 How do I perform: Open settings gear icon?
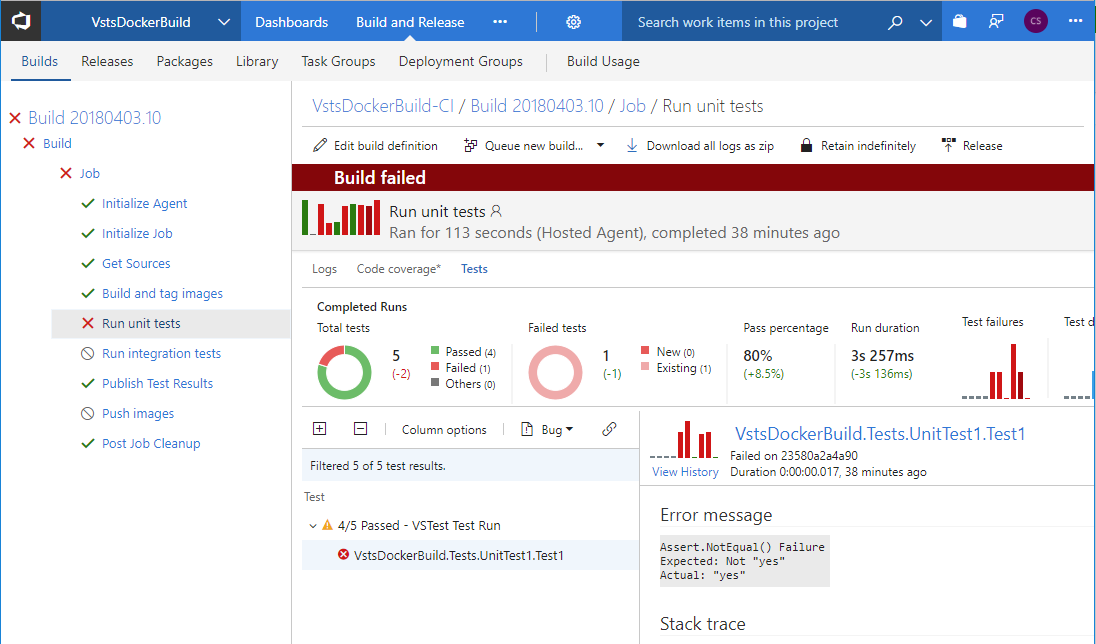[x=573, y=22]
